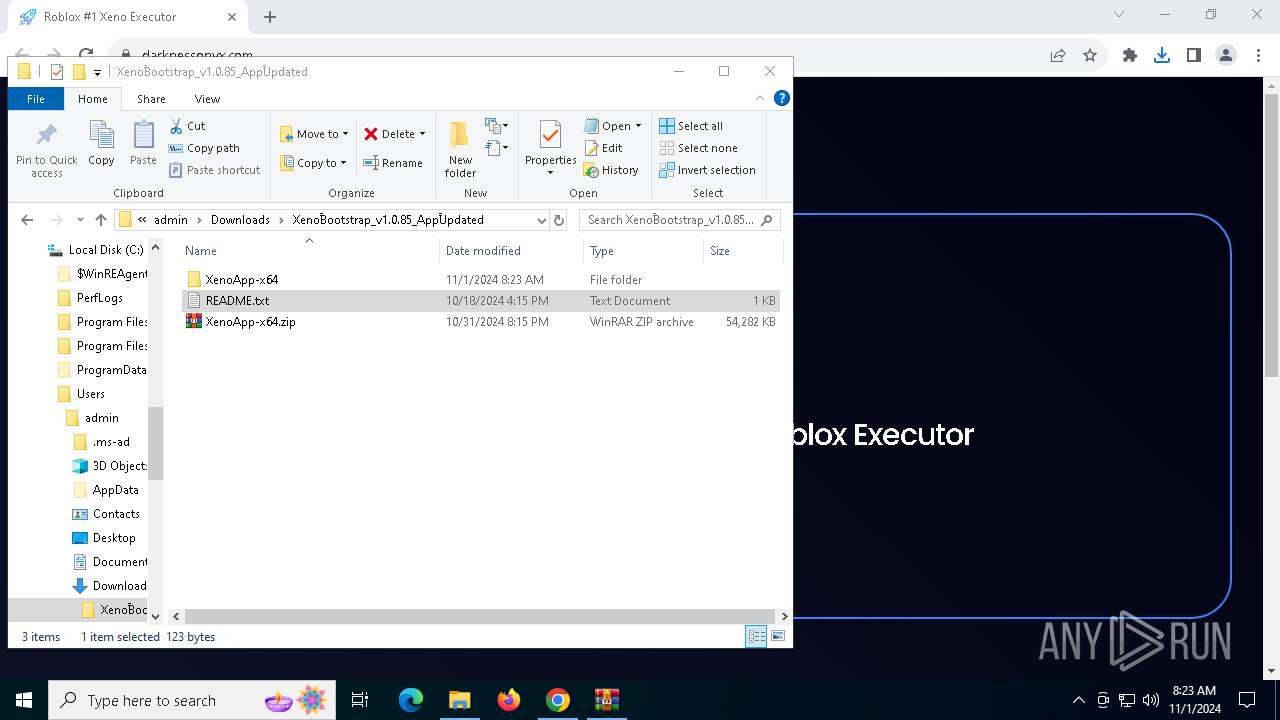Go back in Explorer navigation
The width and height of the screenshot is (1280, 720).
coord(27,220)
